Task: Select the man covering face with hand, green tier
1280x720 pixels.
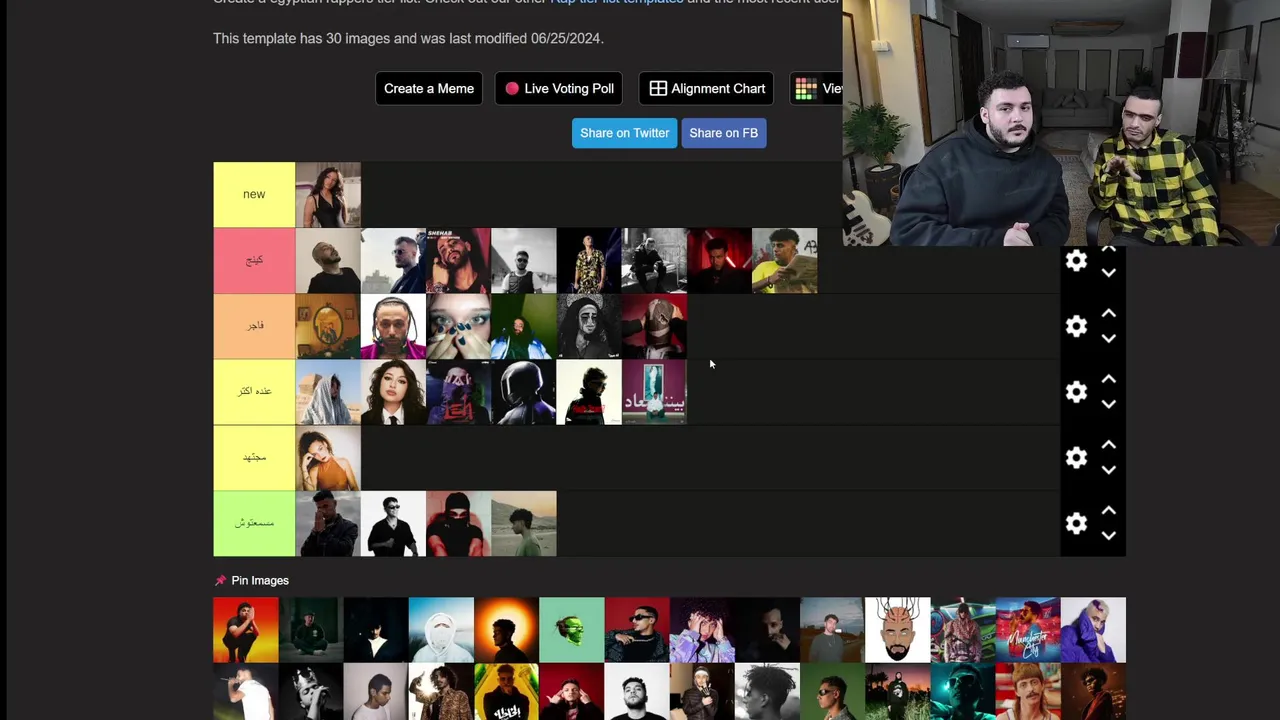Action: (x=328, y=523)
